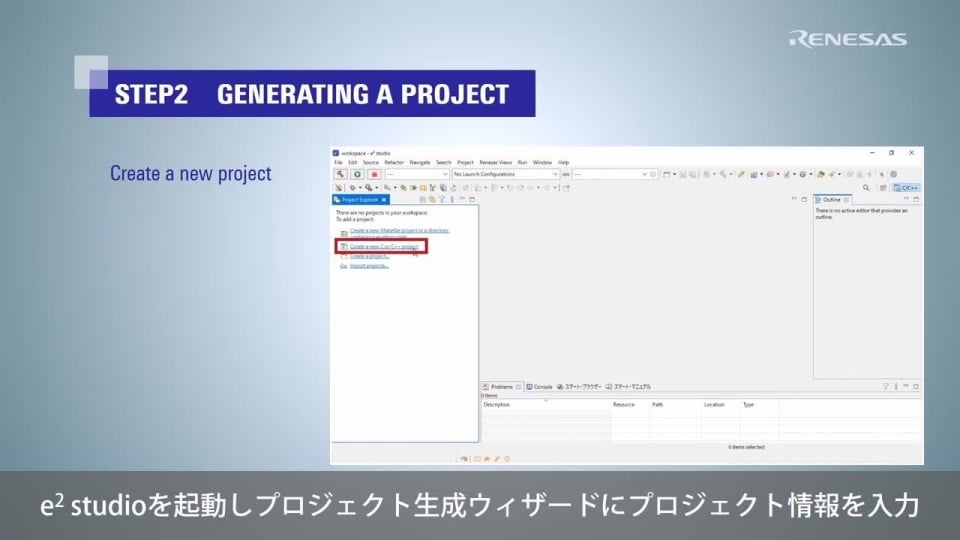Select the Problems tab
The image size is (960, 540).
[x=501, y=387]
